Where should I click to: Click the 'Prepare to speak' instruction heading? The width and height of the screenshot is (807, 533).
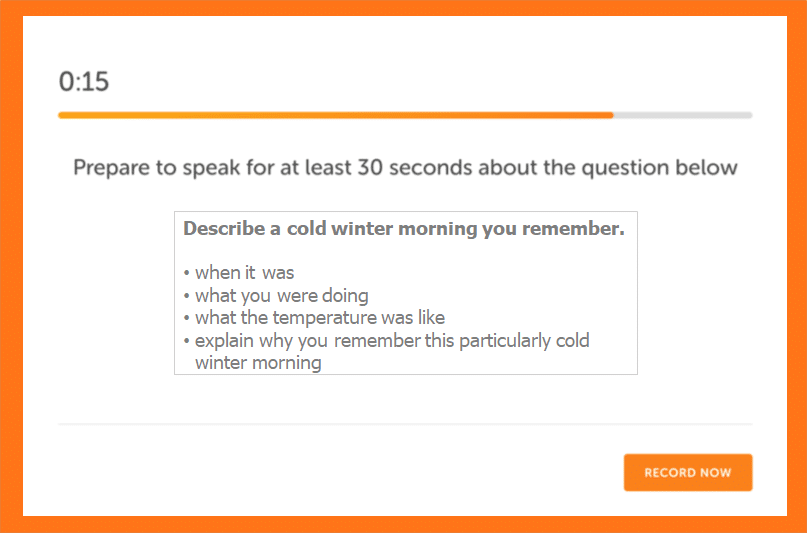[405, 168]
